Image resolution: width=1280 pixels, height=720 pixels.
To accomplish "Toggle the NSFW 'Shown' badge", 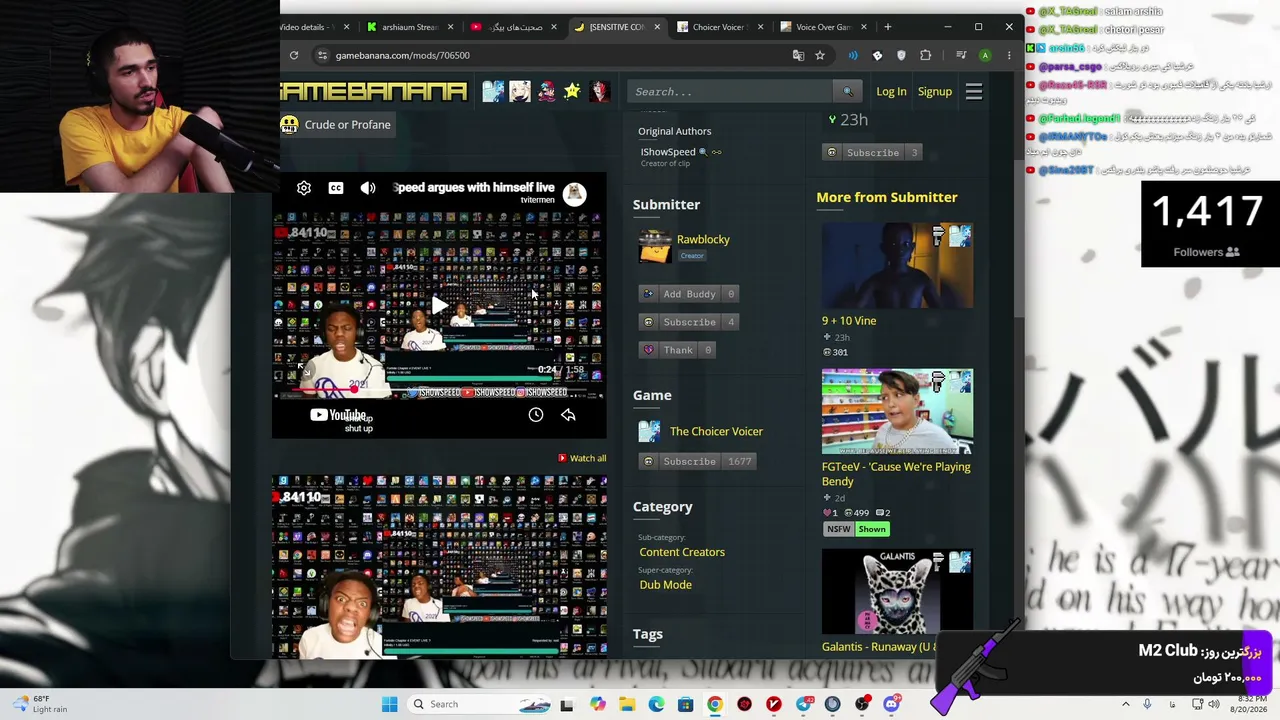I will 872,529.
